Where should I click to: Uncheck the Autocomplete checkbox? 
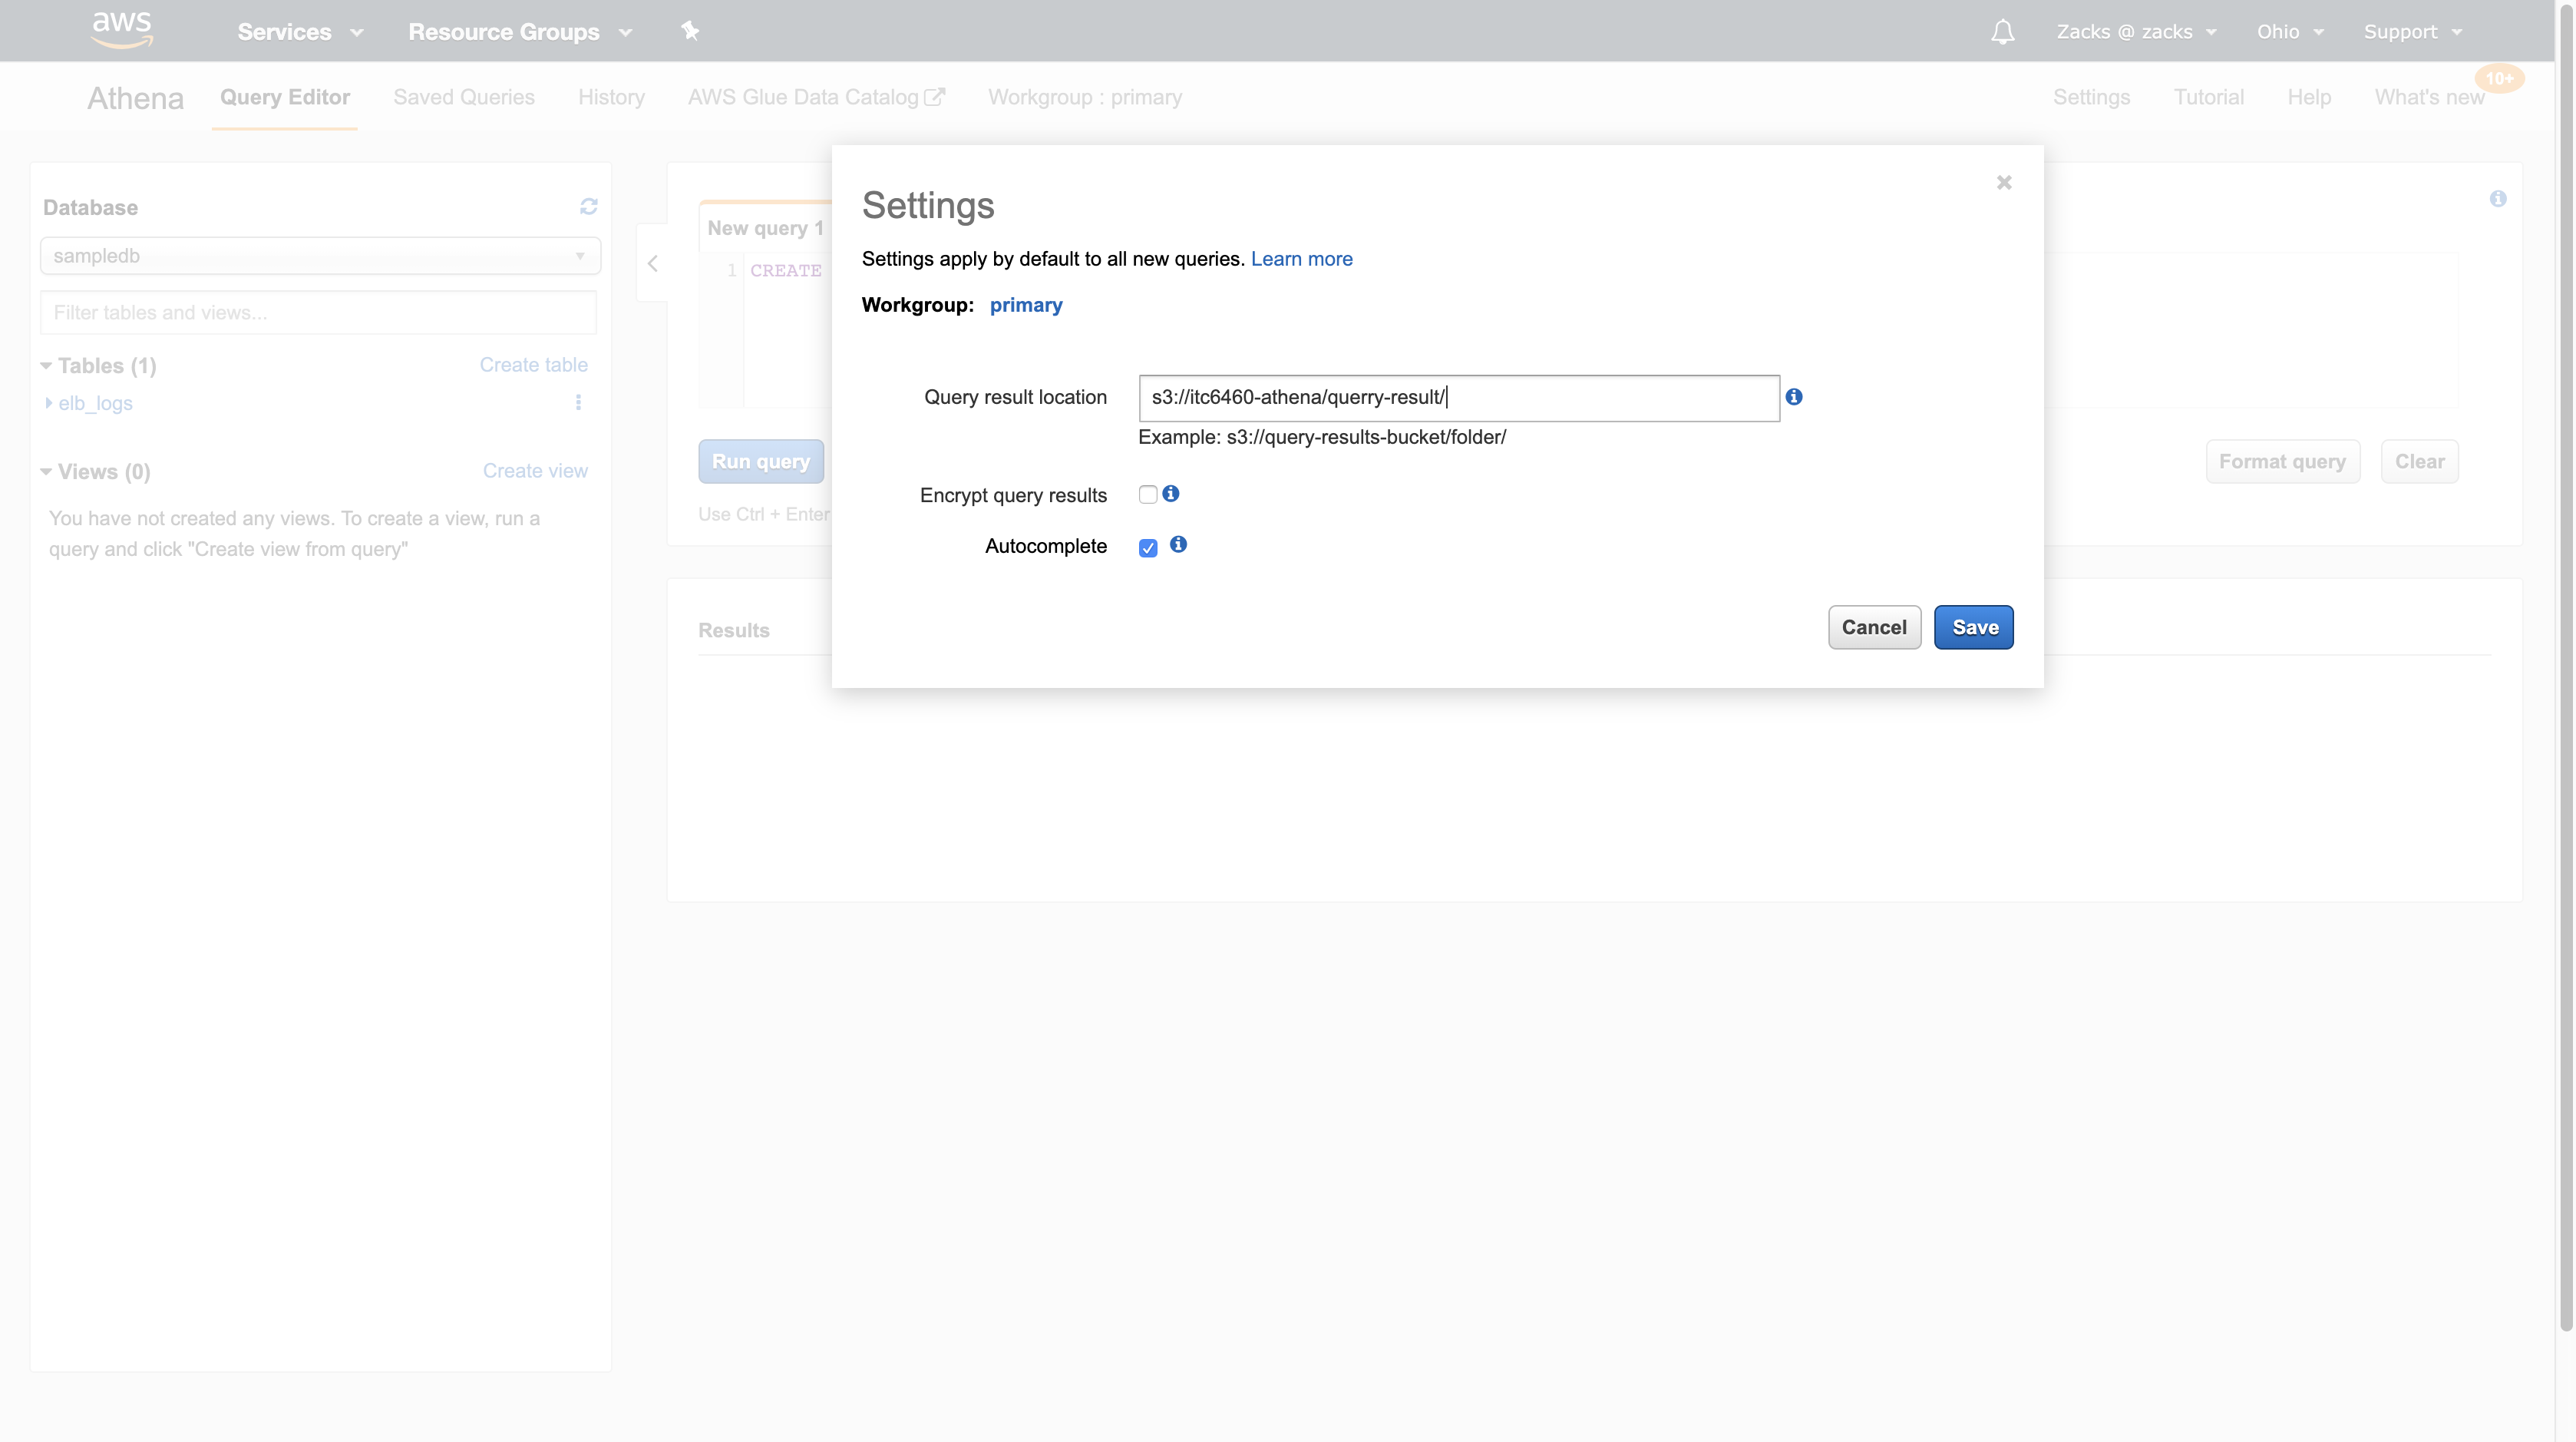[1148, 548]
